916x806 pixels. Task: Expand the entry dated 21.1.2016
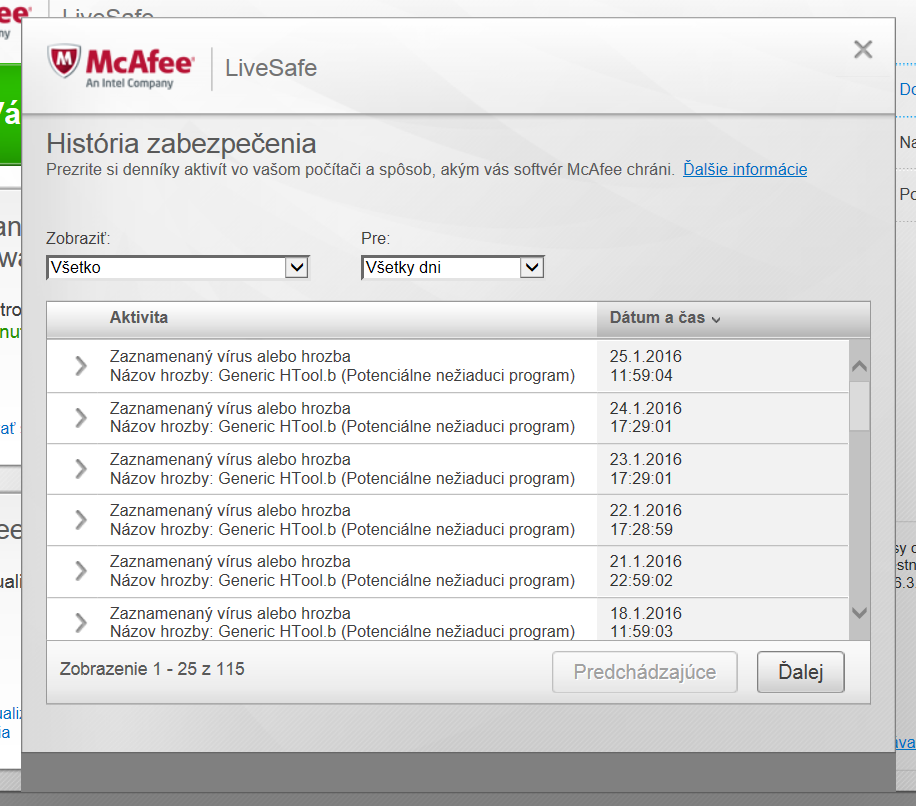[81, 571]
